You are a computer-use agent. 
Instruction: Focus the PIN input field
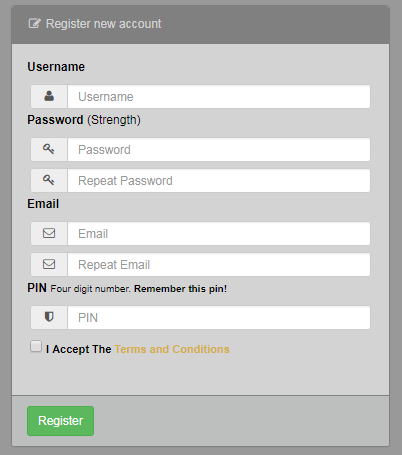pos(219,318)
